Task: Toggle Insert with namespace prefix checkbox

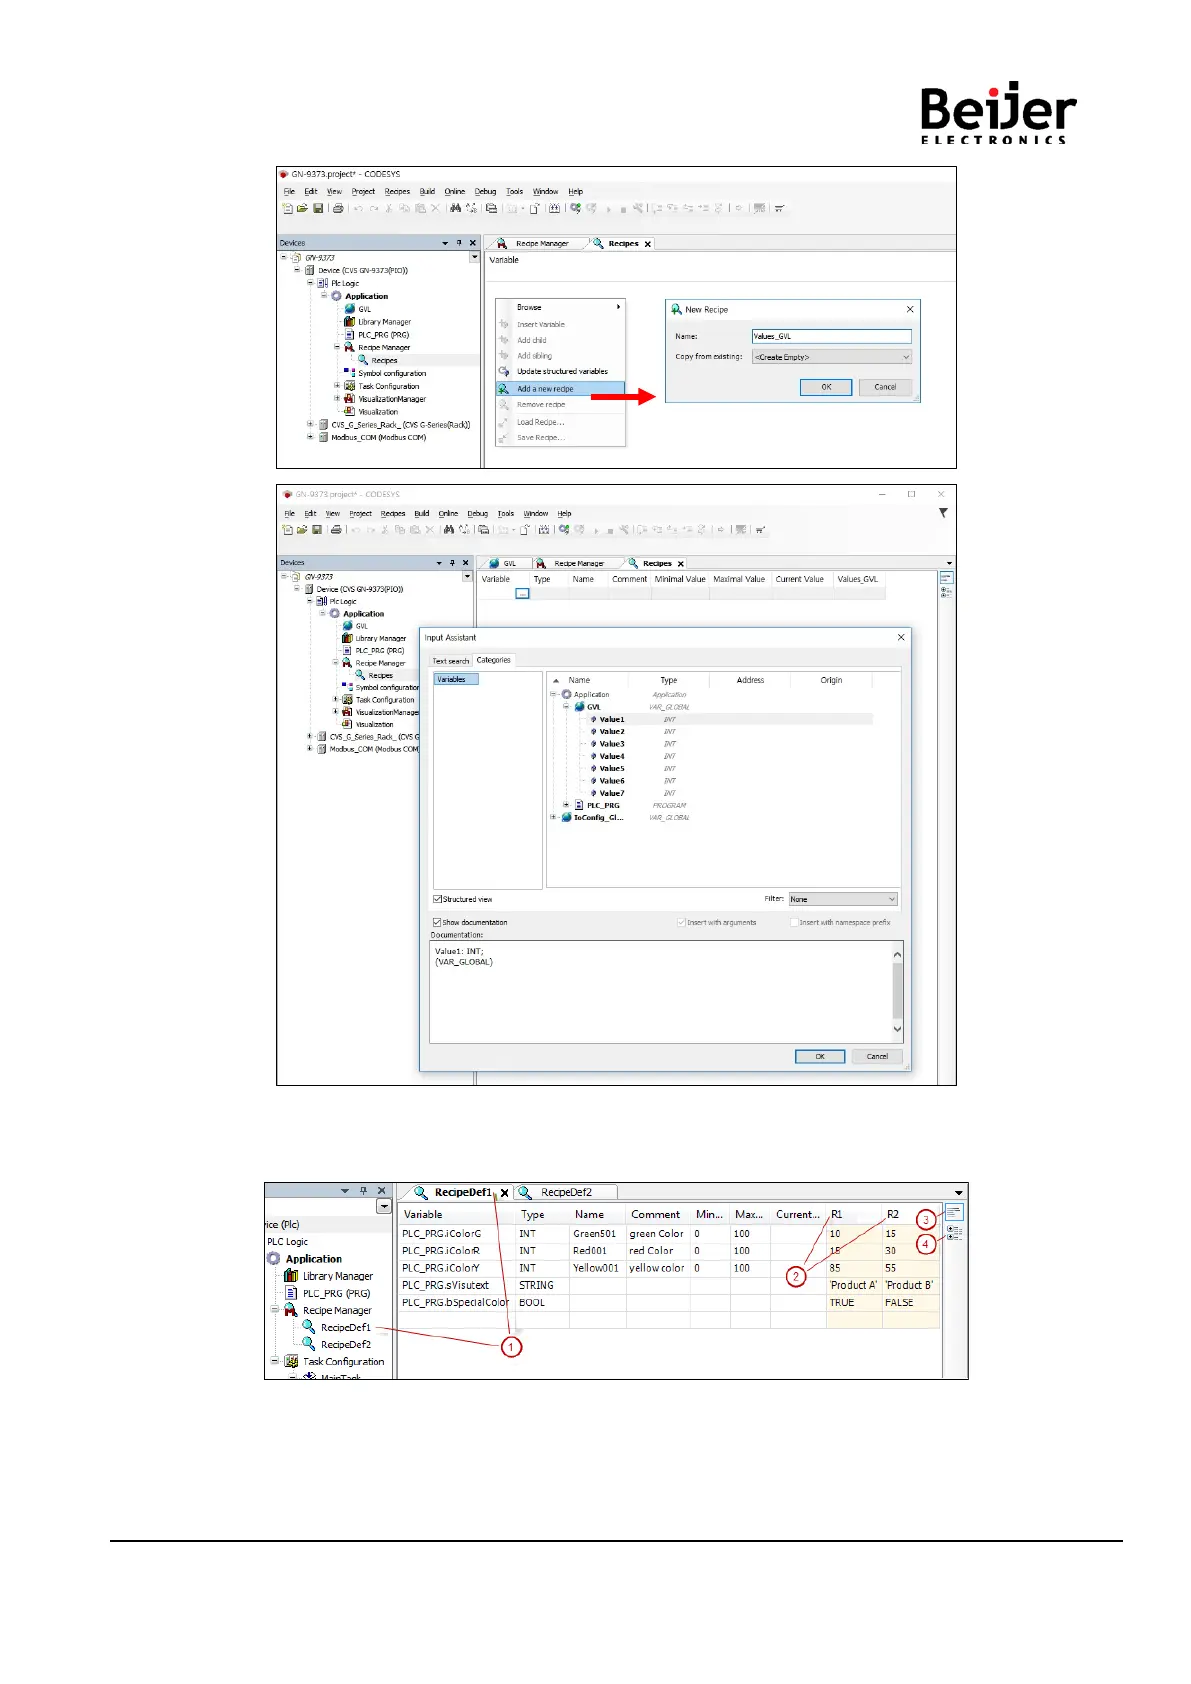Action: click(794, 922)
